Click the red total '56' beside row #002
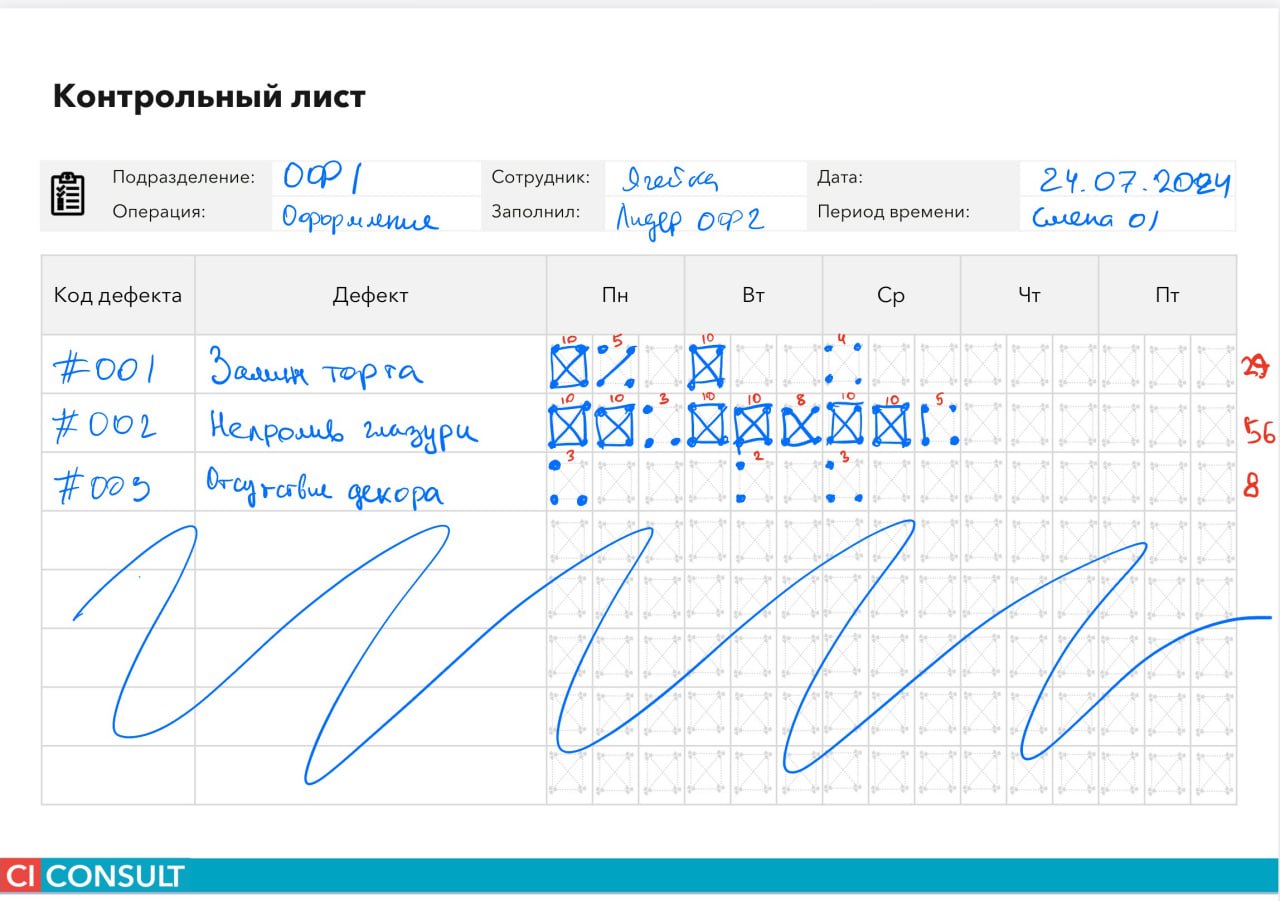This screenshot has height=901, width=1280. point(1259,431)
